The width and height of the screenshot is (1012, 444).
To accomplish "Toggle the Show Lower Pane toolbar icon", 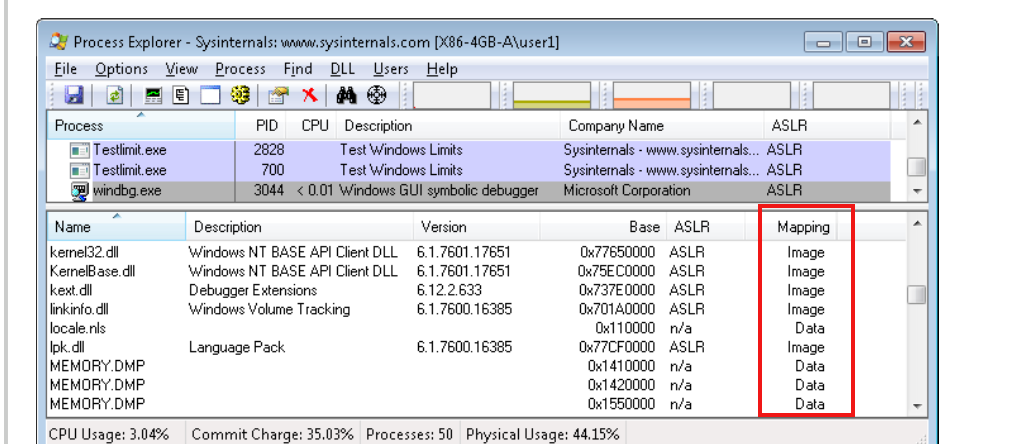I will (210, 96).
